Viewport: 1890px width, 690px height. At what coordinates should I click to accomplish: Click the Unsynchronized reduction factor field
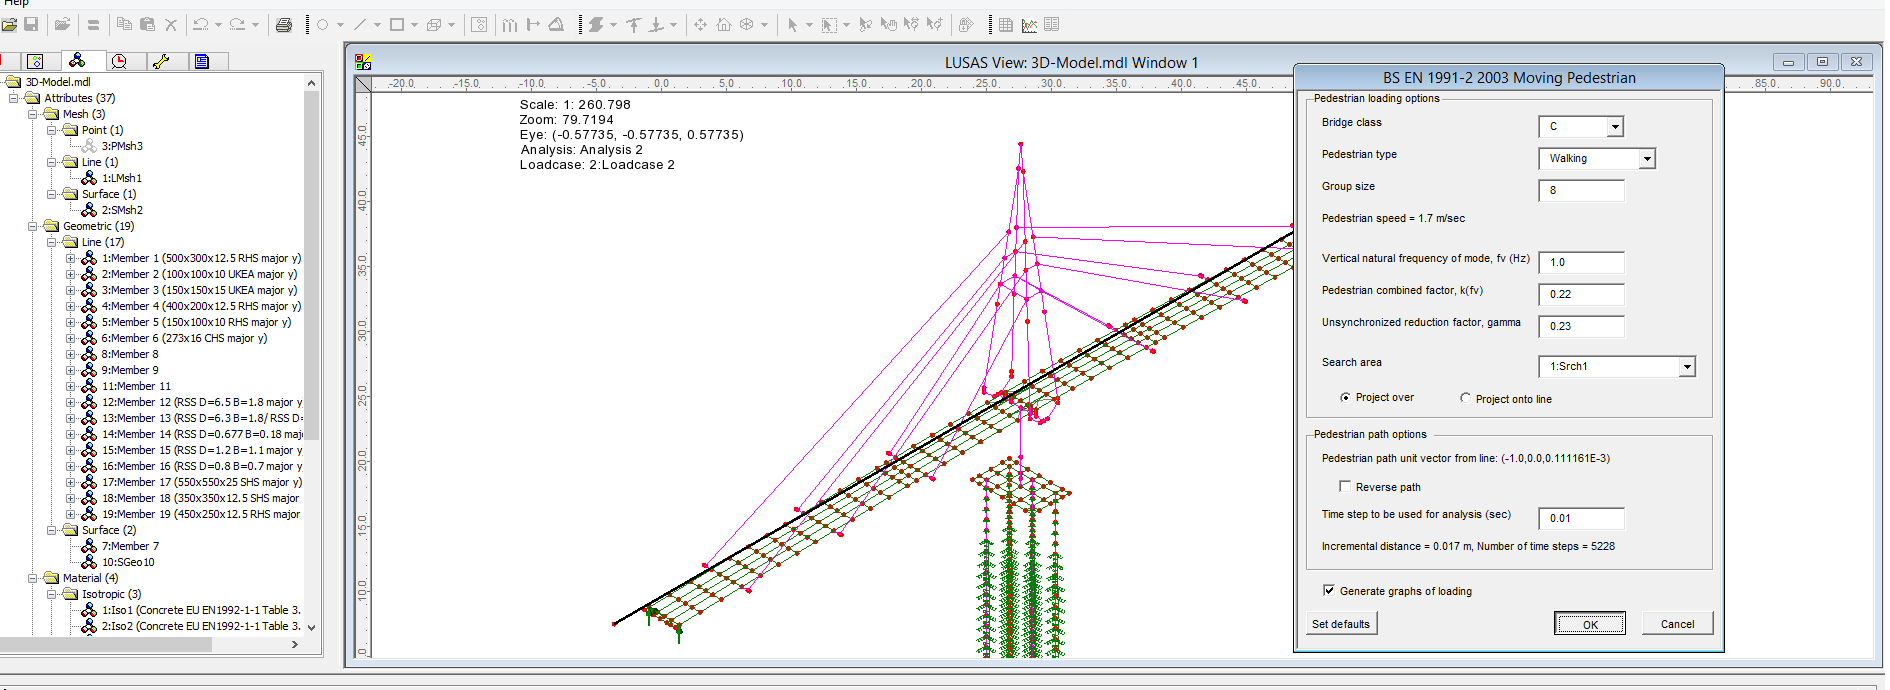1581,326
